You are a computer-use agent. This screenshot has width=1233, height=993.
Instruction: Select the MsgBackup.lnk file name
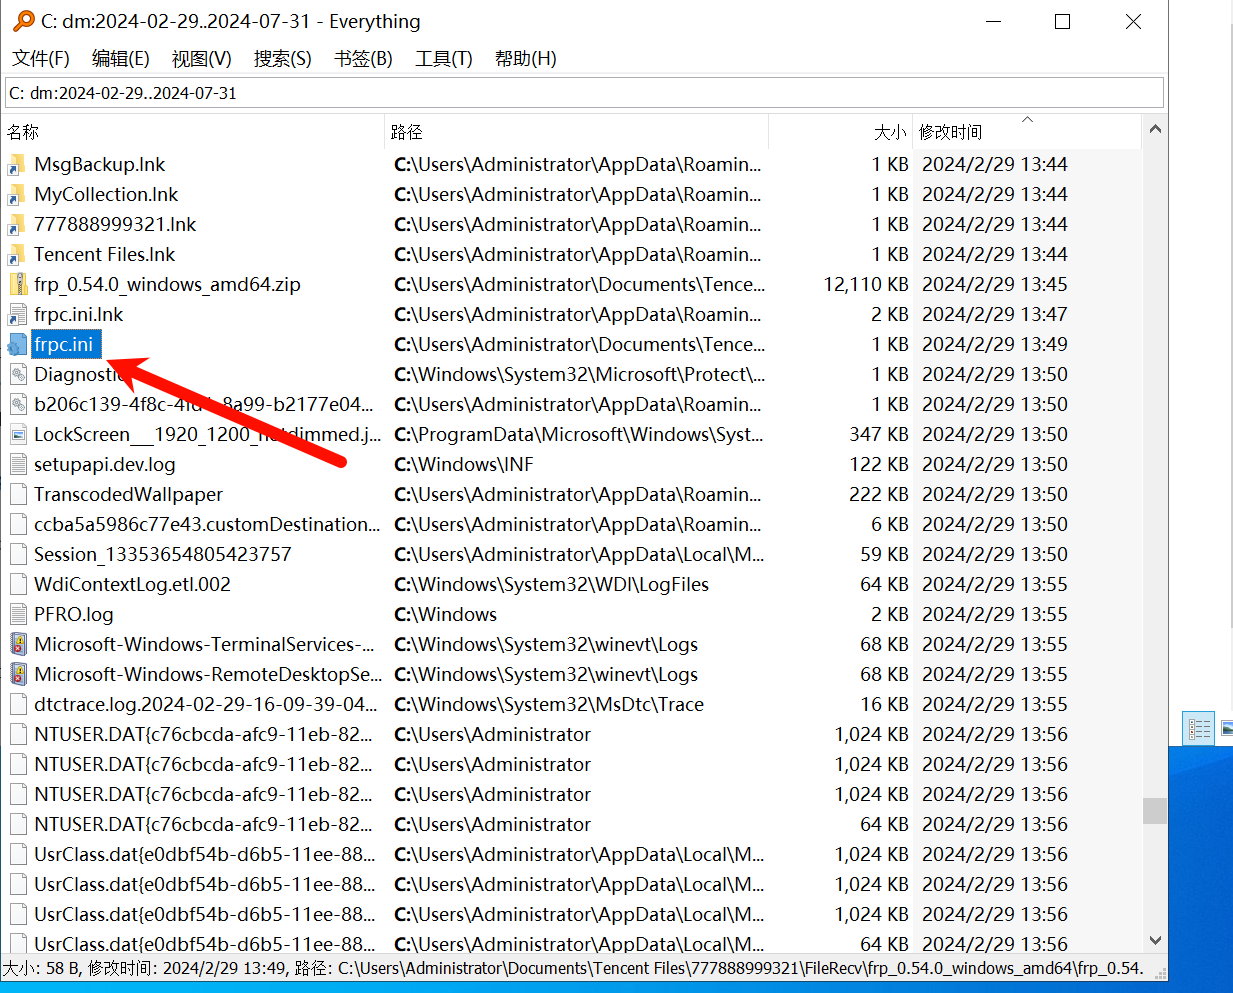pos(100,164)
